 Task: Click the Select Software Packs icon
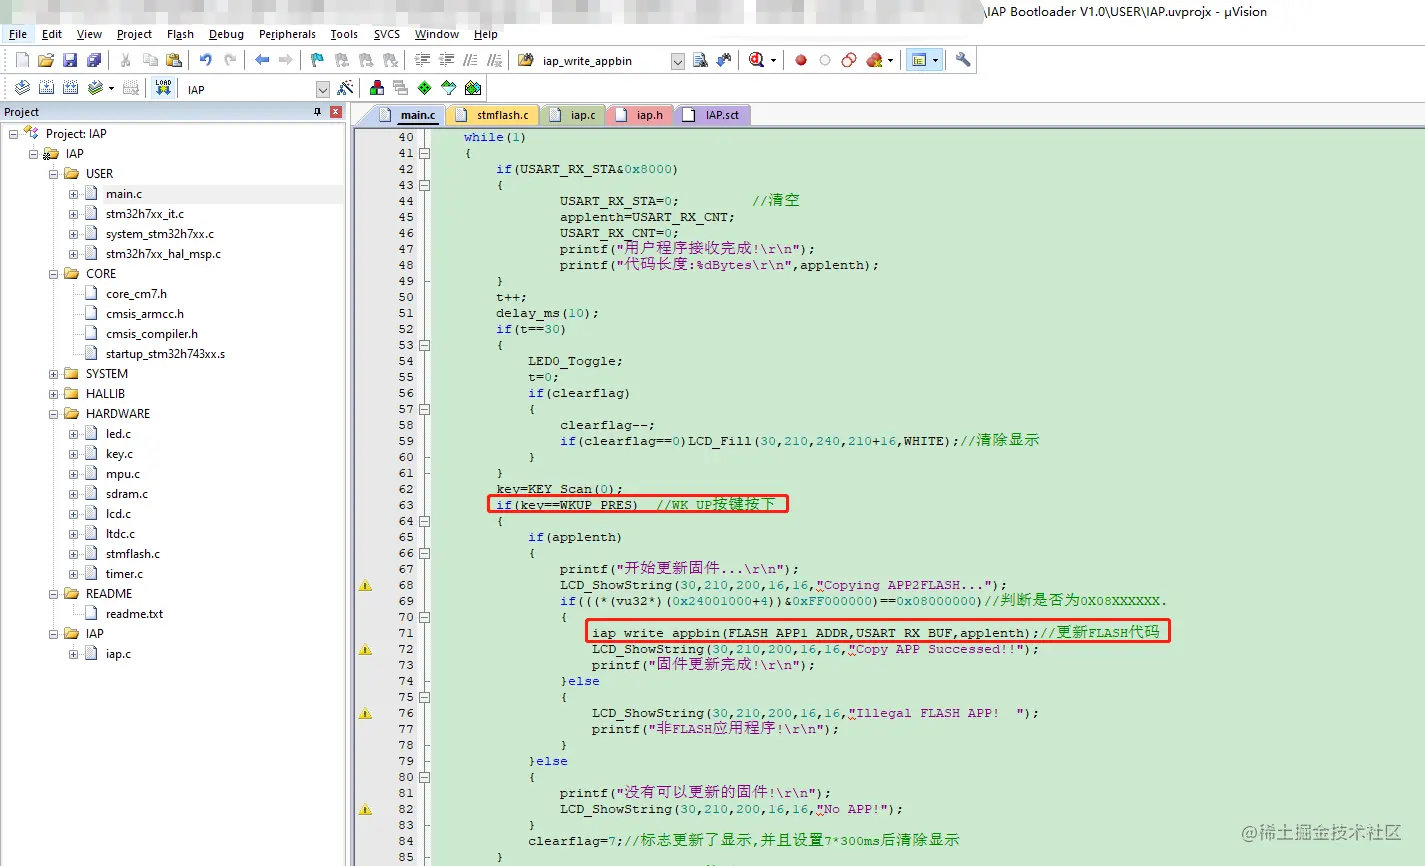tap(449, 88)
